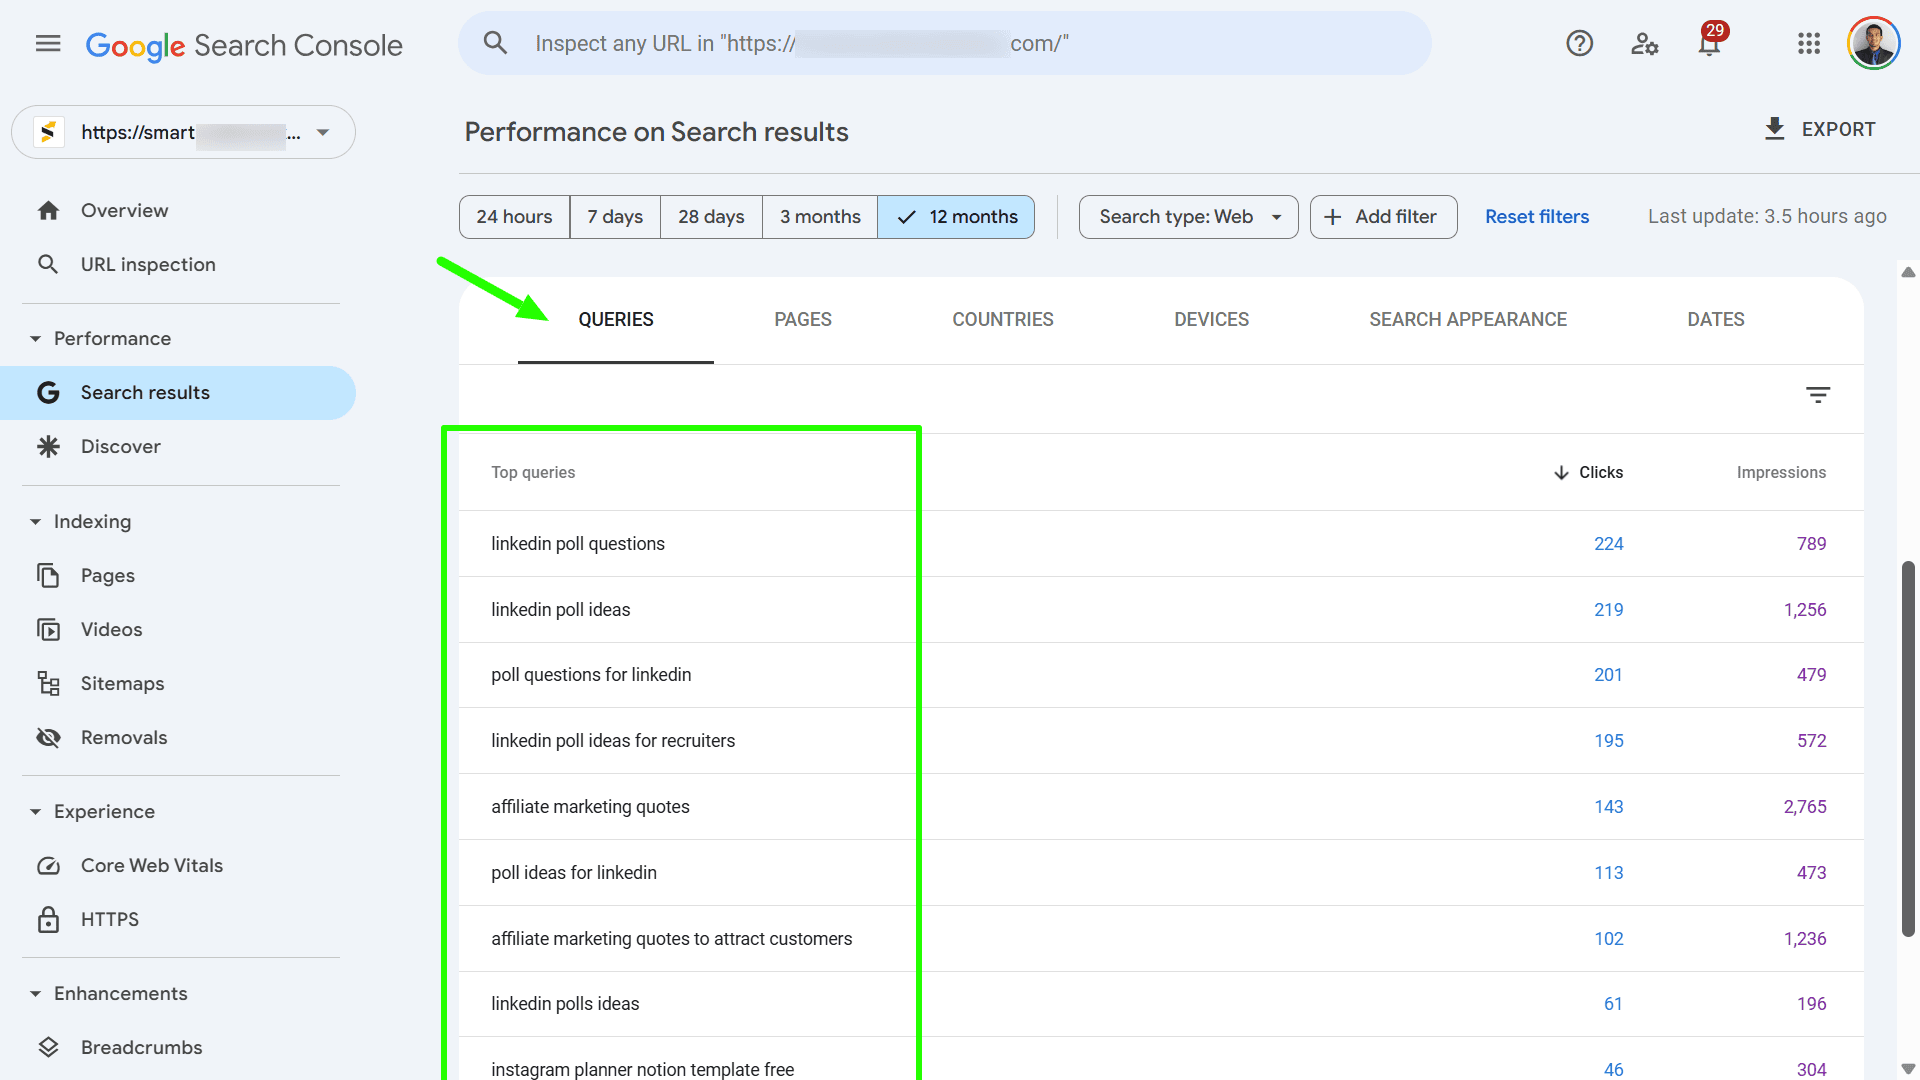Switch to the DATES tab
This screenshot has width=1920, height=1080.
click(x=1716, y=320)
